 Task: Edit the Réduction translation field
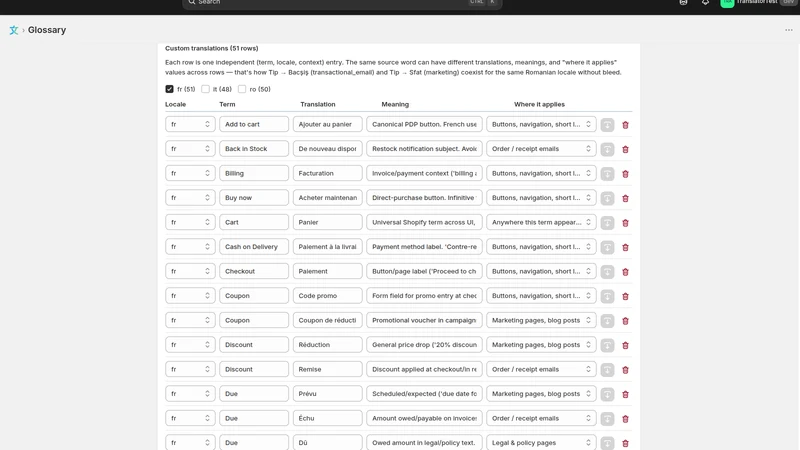click(x=328, y=344)
